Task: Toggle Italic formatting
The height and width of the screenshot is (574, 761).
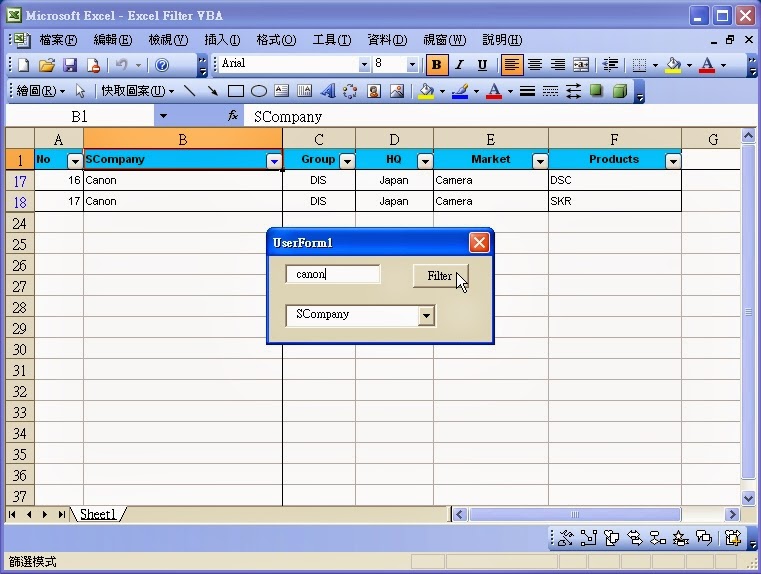Action: pyautogui.click(x=459, y=65)
